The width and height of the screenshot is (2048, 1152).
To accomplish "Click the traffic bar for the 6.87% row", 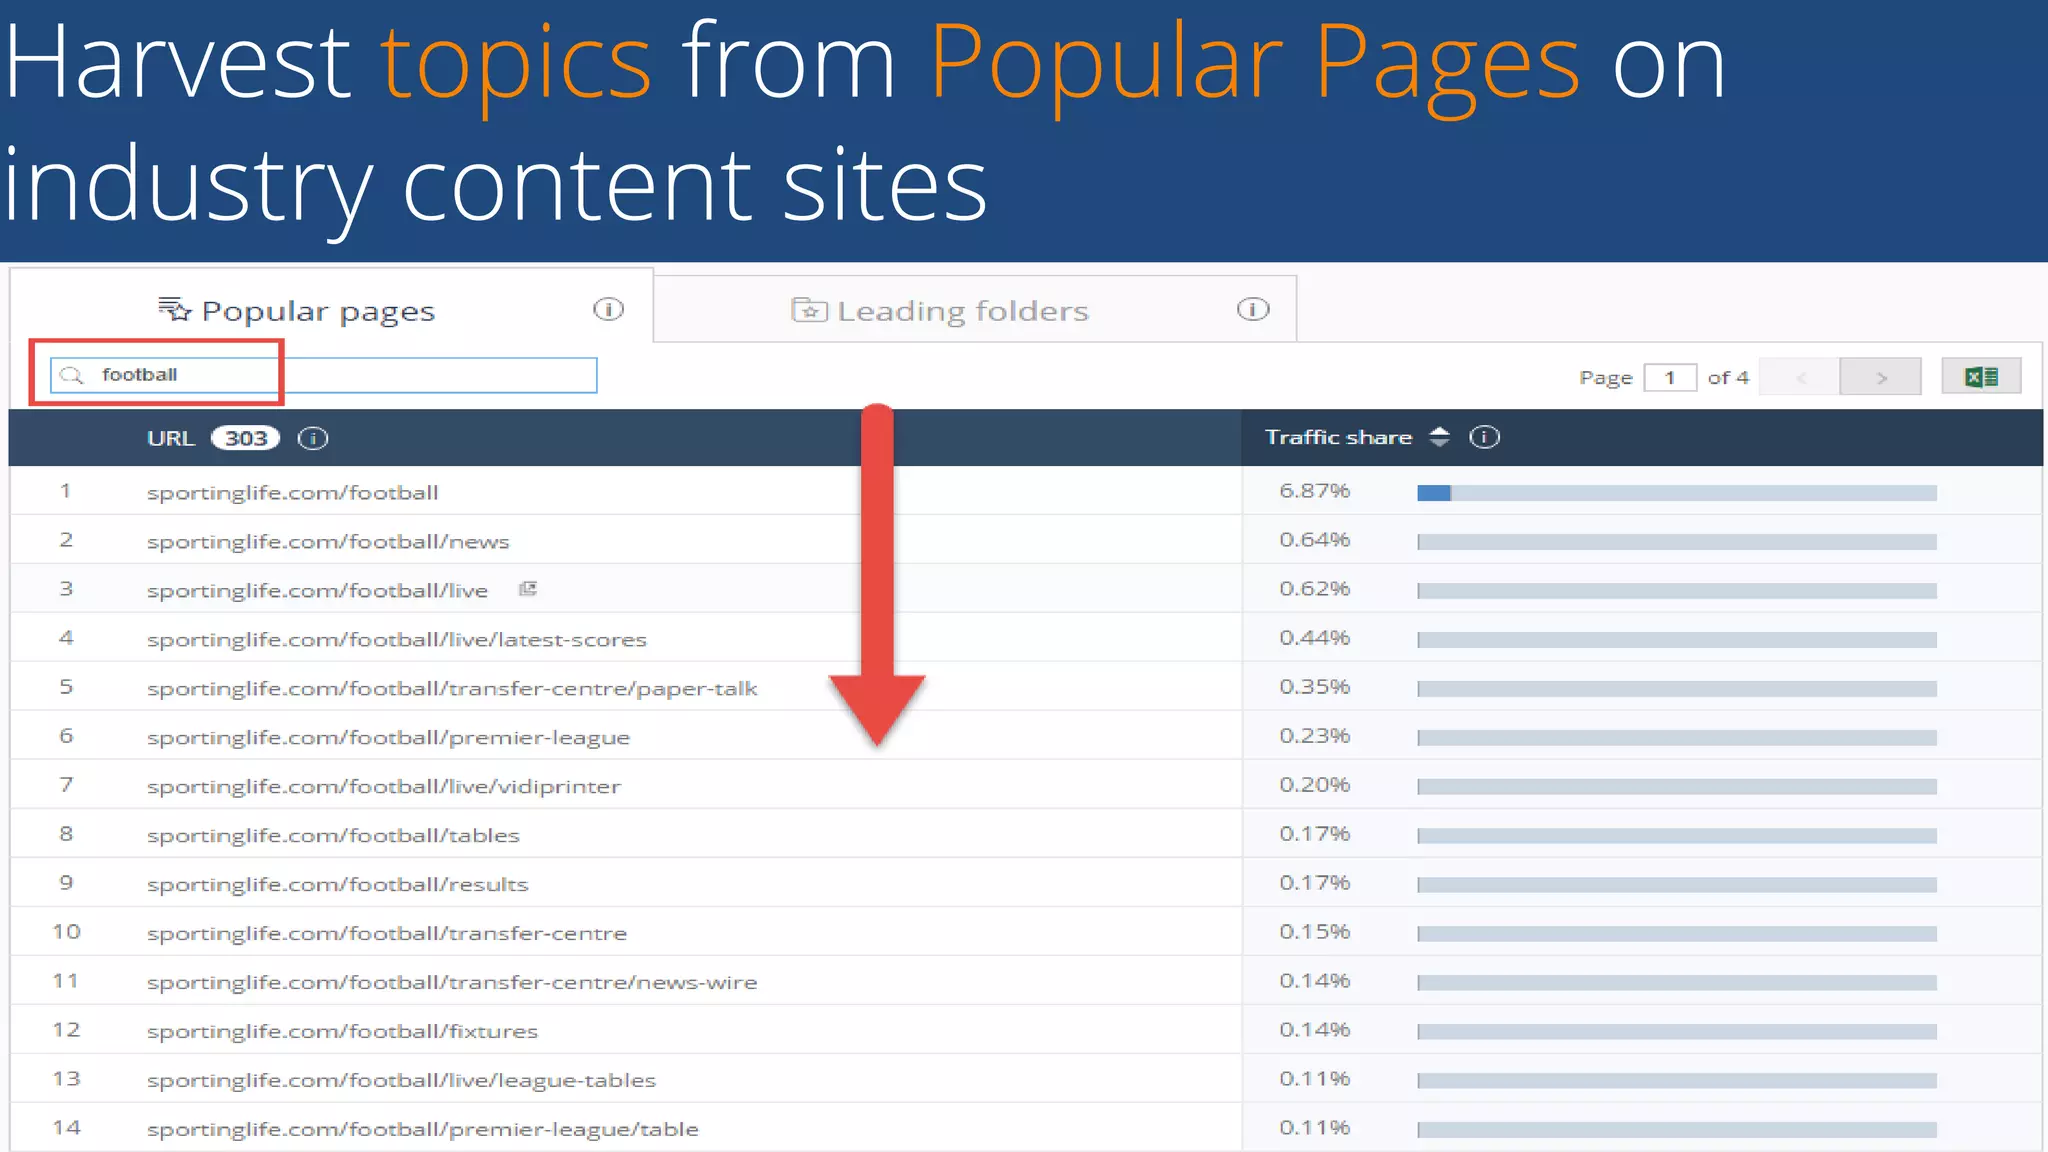I will click(1677, 493).
